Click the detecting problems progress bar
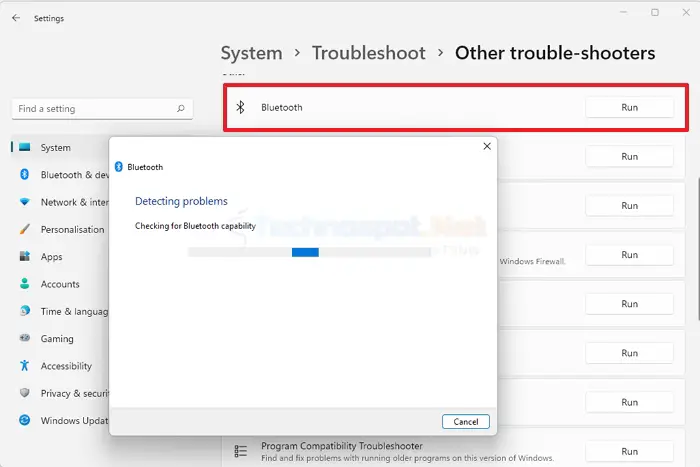 click(x=310, y=252)
